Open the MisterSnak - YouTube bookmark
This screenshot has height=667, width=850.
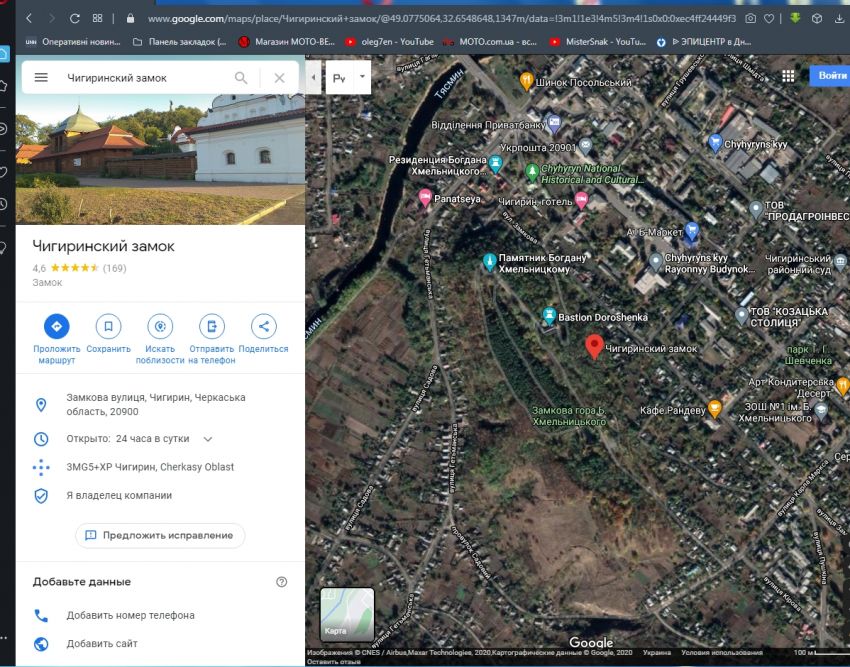[x=598, y=42]
